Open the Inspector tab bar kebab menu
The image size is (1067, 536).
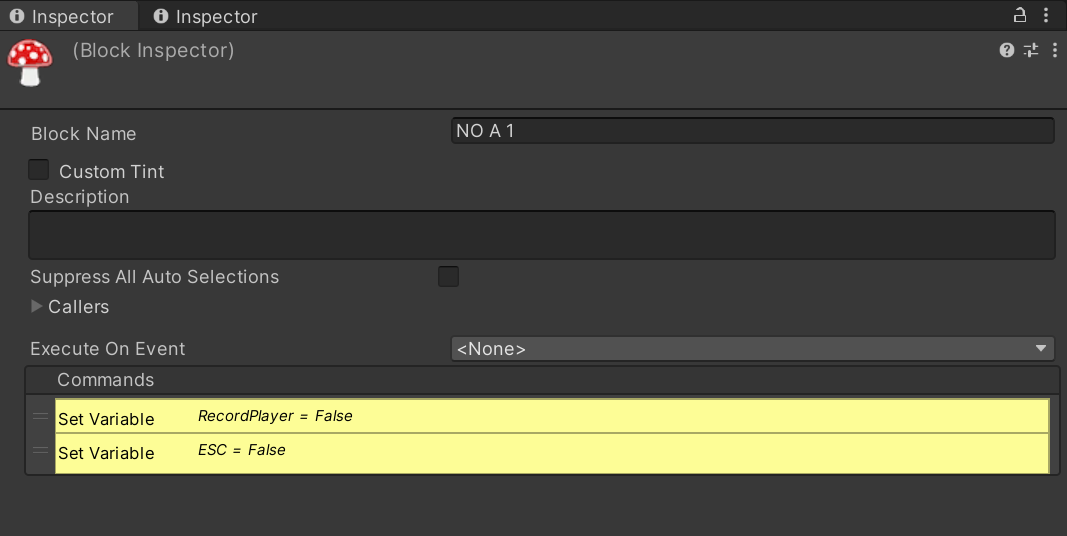point(1046,15)
